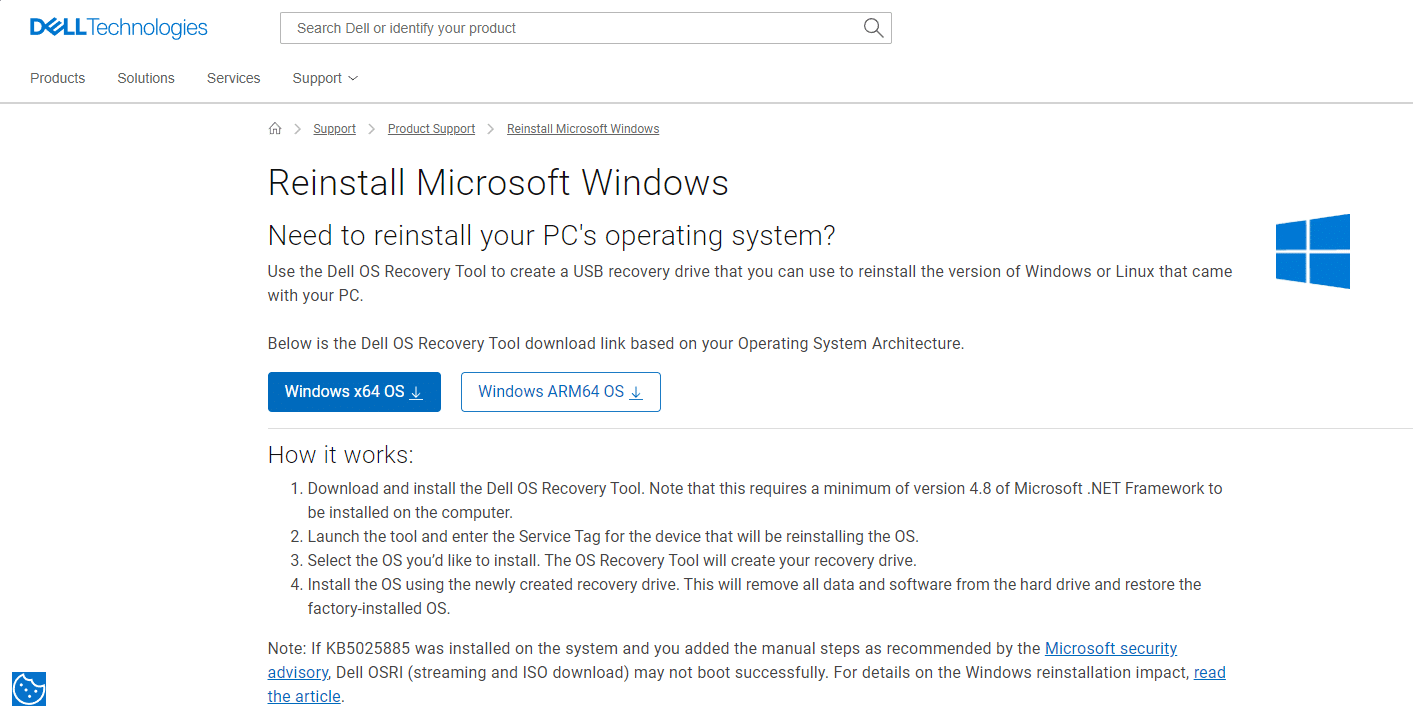
Task: Click the step 'Download and install the Dell OS Recovery Tool'
Action: pos(765,500)
